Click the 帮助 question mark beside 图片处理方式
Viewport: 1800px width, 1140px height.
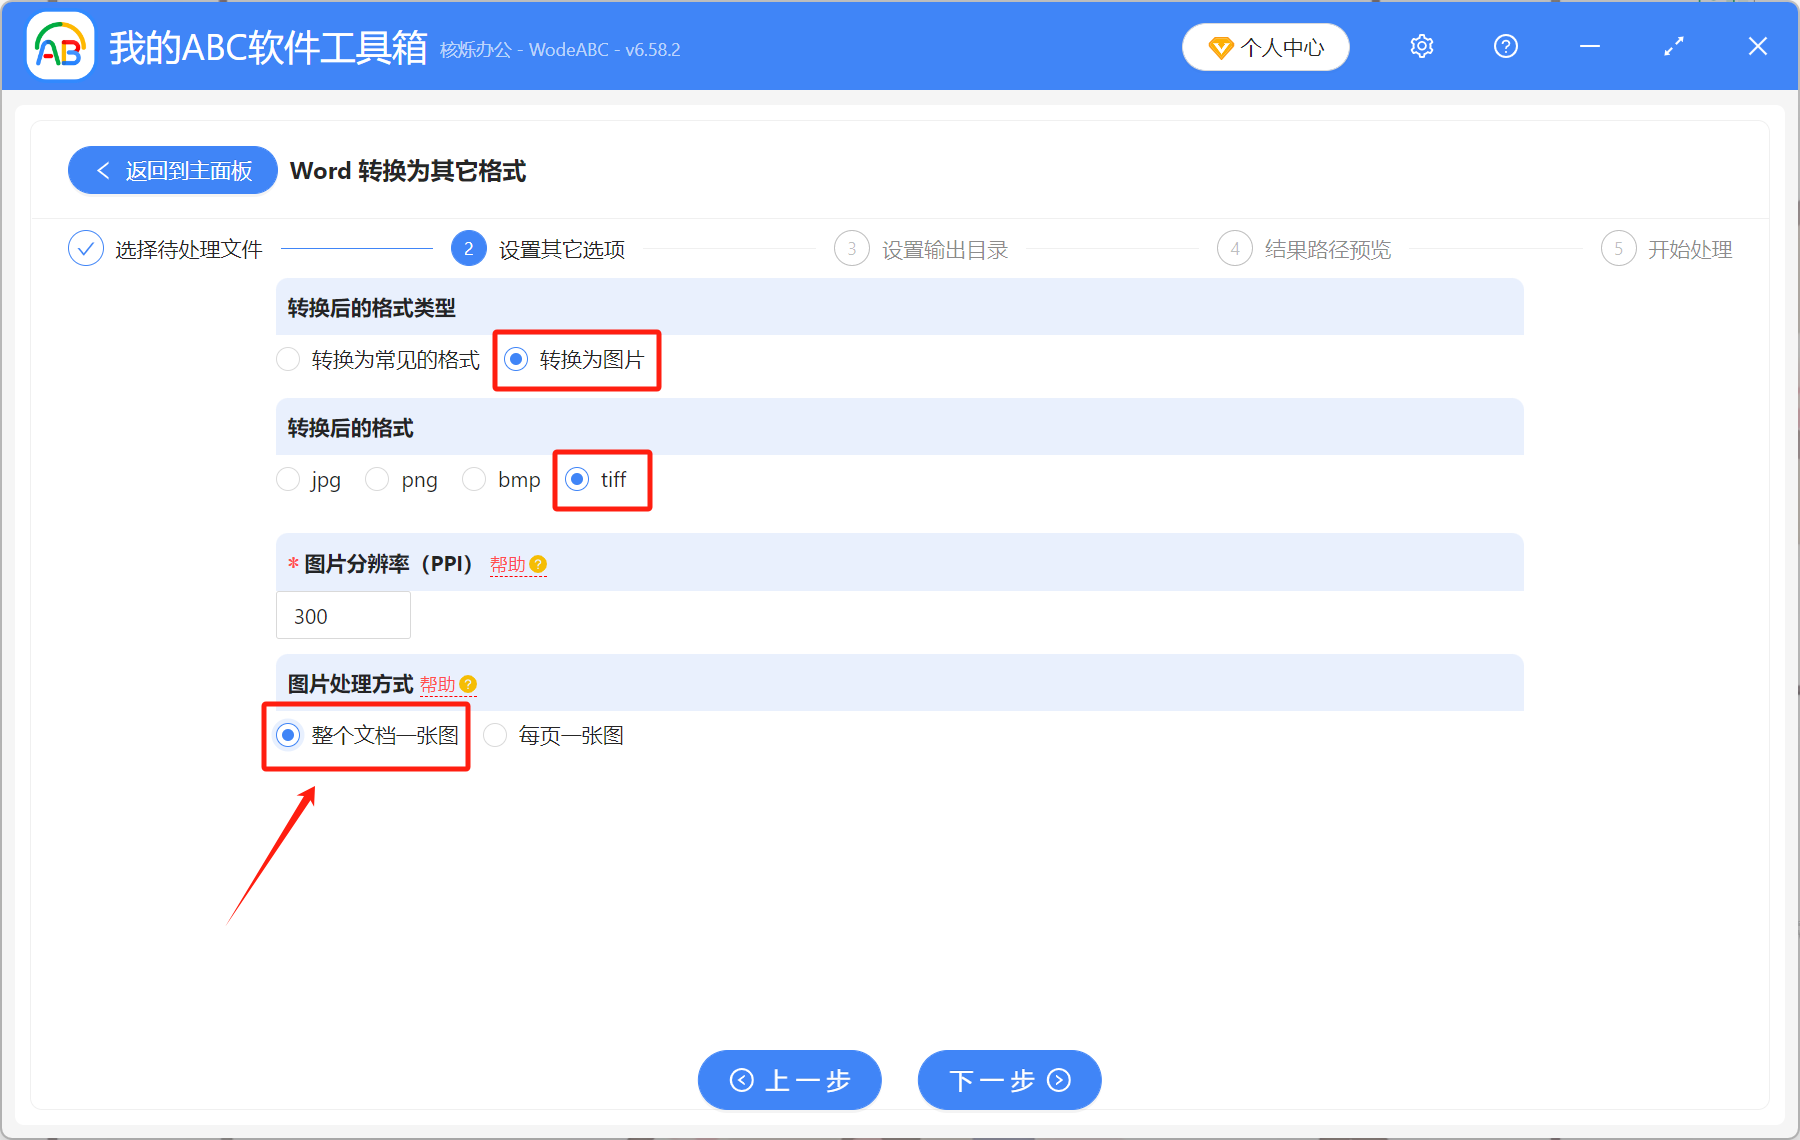coord(467,685)
